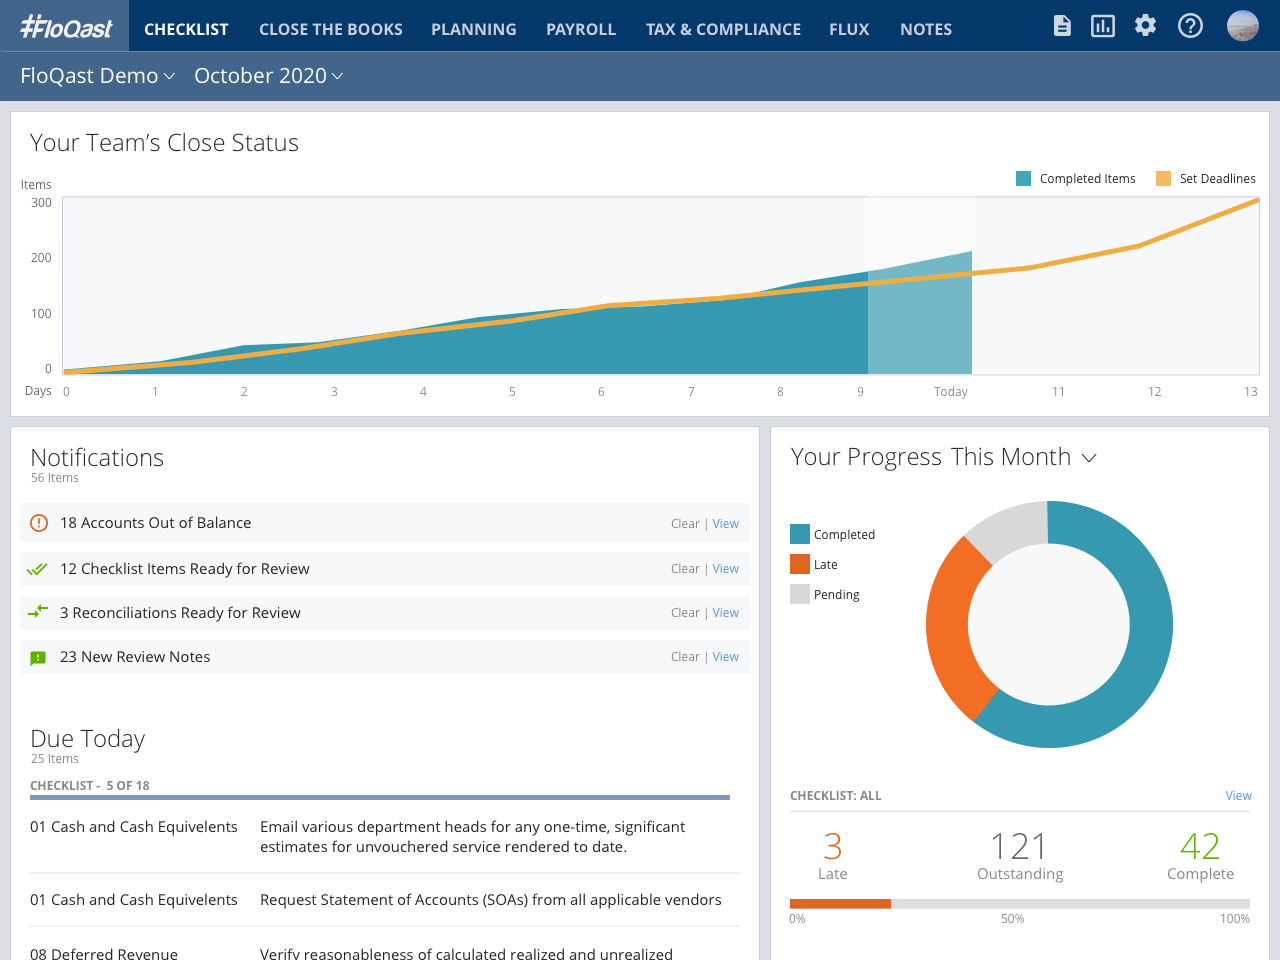Image resolution: width=1280 pixels, height=960 pixels.
Task: Click the double checkmark review icon
Action: (x=37, y=569)
